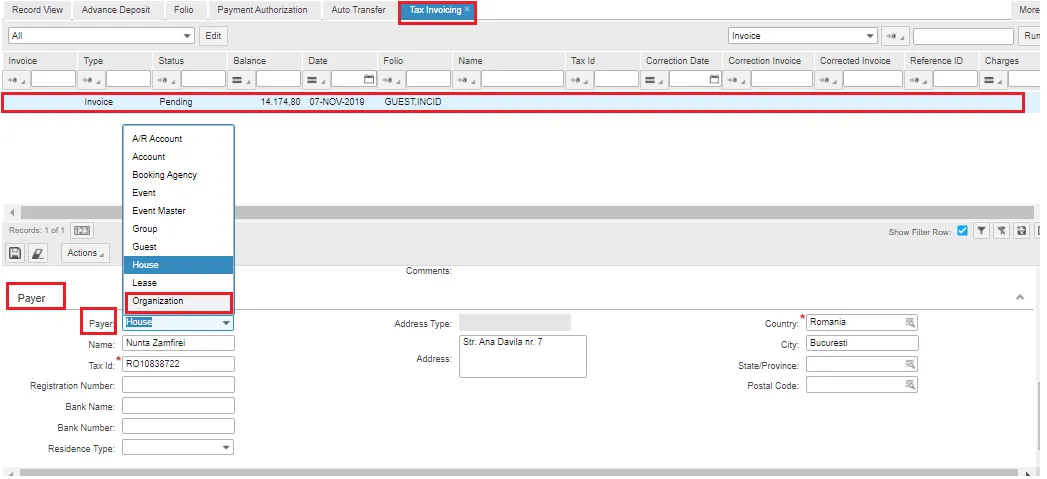
Task: Click the Name column filter input
Action: tap(522, 79)
